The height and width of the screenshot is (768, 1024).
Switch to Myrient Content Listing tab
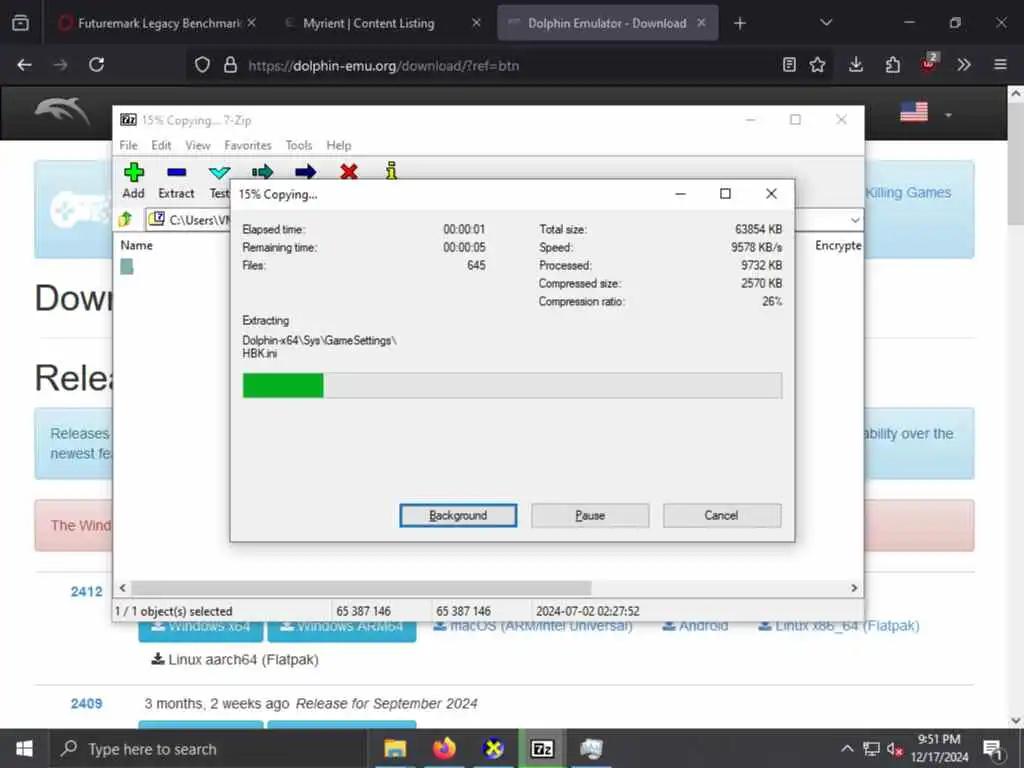point(368,23)
